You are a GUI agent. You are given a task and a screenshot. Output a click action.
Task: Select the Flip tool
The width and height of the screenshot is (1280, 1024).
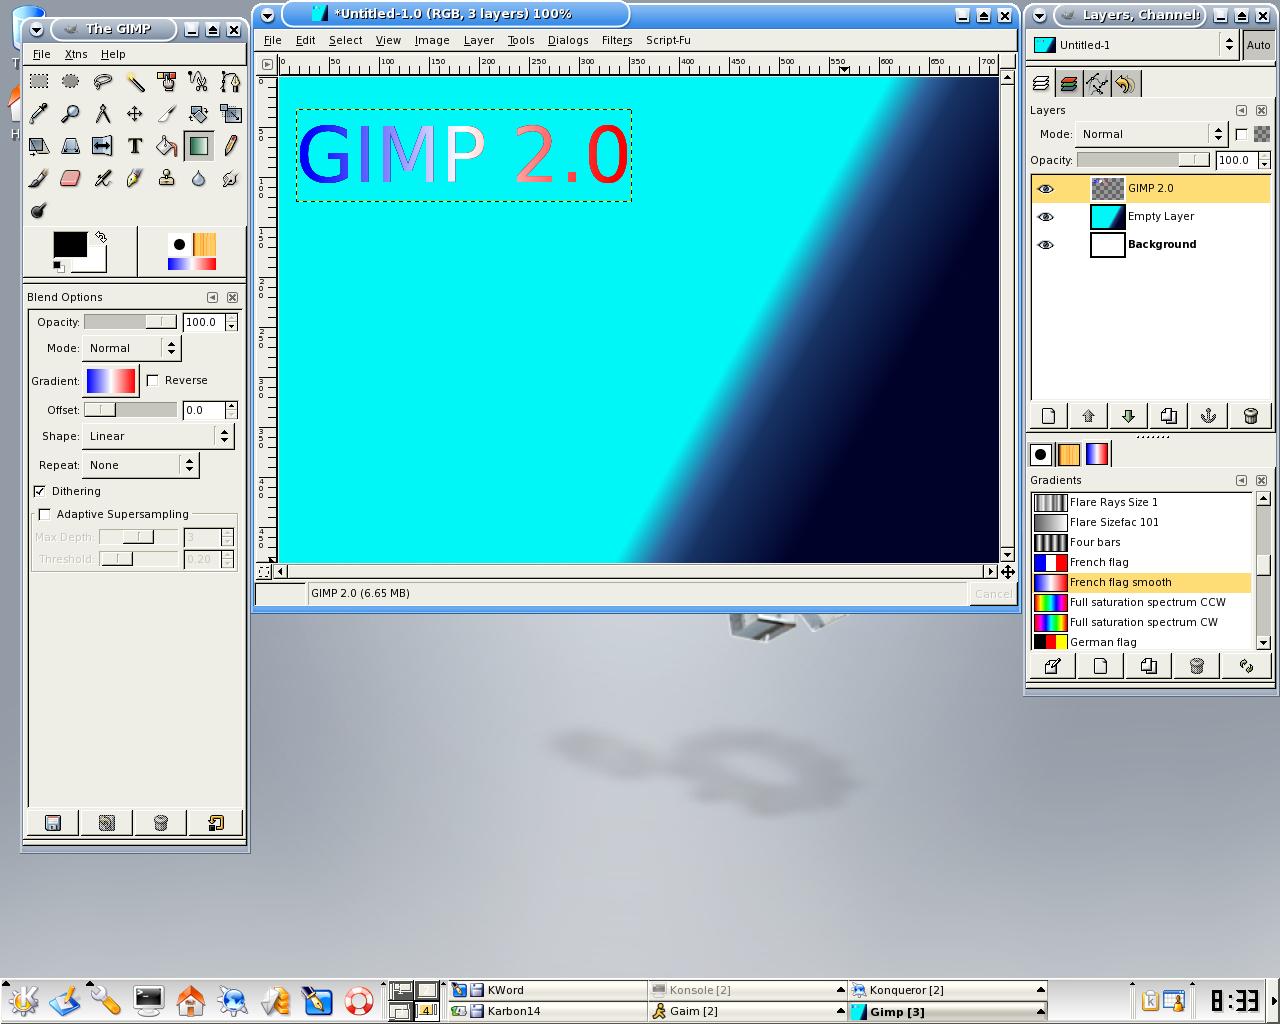103,146
